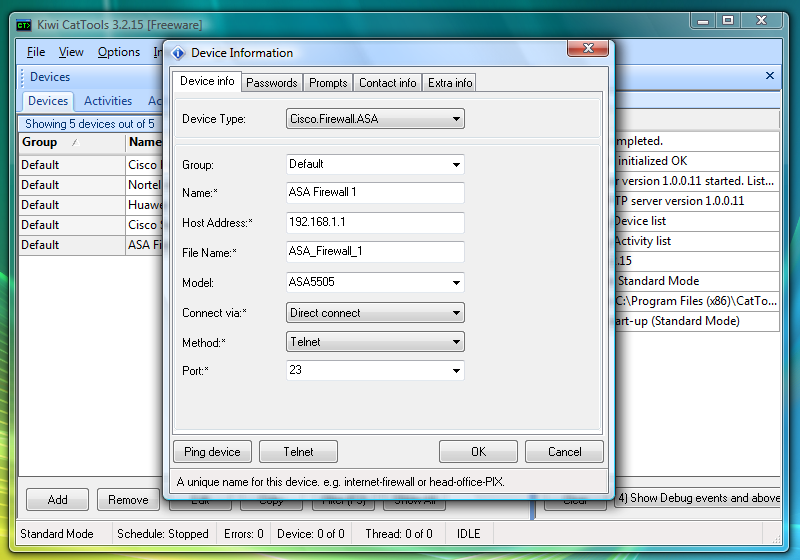The image size is (800, 560).
Task: Click 'Thread: 0 of 0' in status bar
Action: tap(399, 534)
